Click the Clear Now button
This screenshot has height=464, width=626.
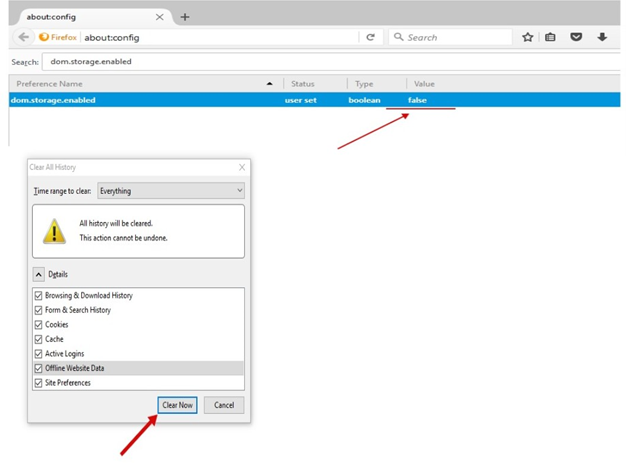click(177, 405)
